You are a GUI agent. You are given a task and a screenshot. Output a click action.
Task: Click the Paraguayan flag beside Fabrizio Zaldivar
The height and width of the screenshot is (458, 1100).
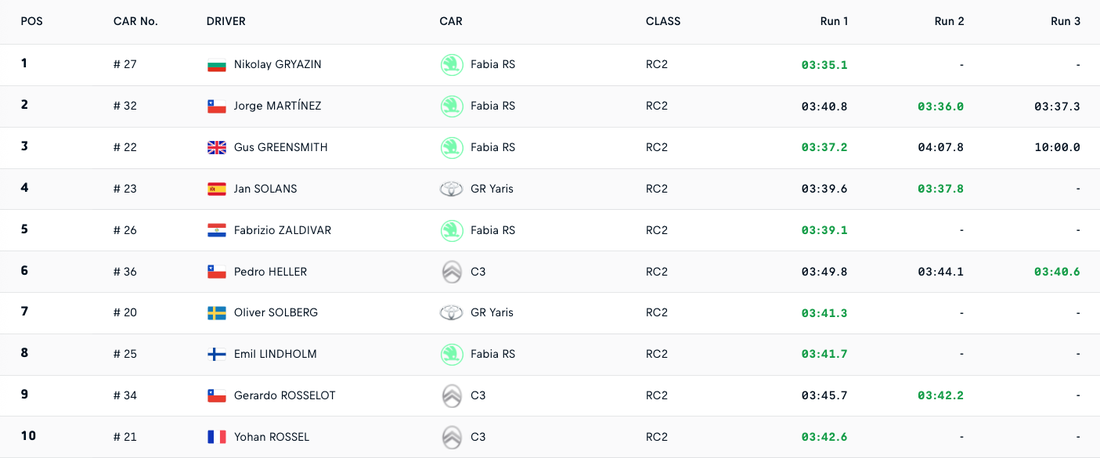coord(216,231)
